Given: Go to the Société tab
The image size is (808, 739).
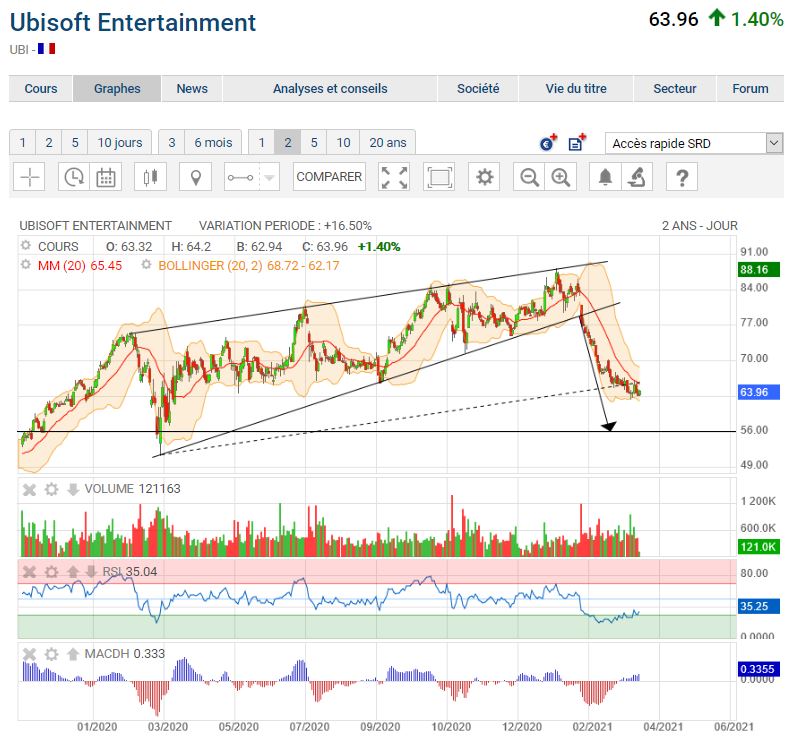Looking at the screenshot, I should pos(478,89).
